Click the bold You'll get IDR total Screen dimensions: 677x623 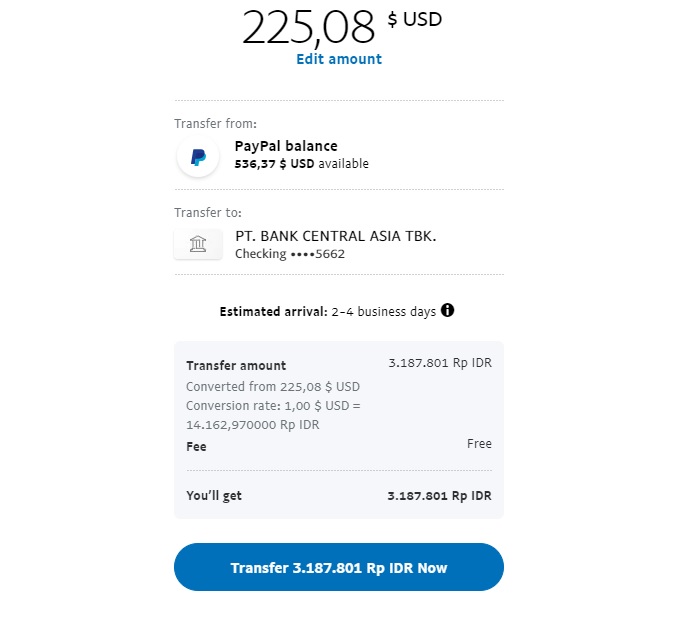click(x=439, y=496)
